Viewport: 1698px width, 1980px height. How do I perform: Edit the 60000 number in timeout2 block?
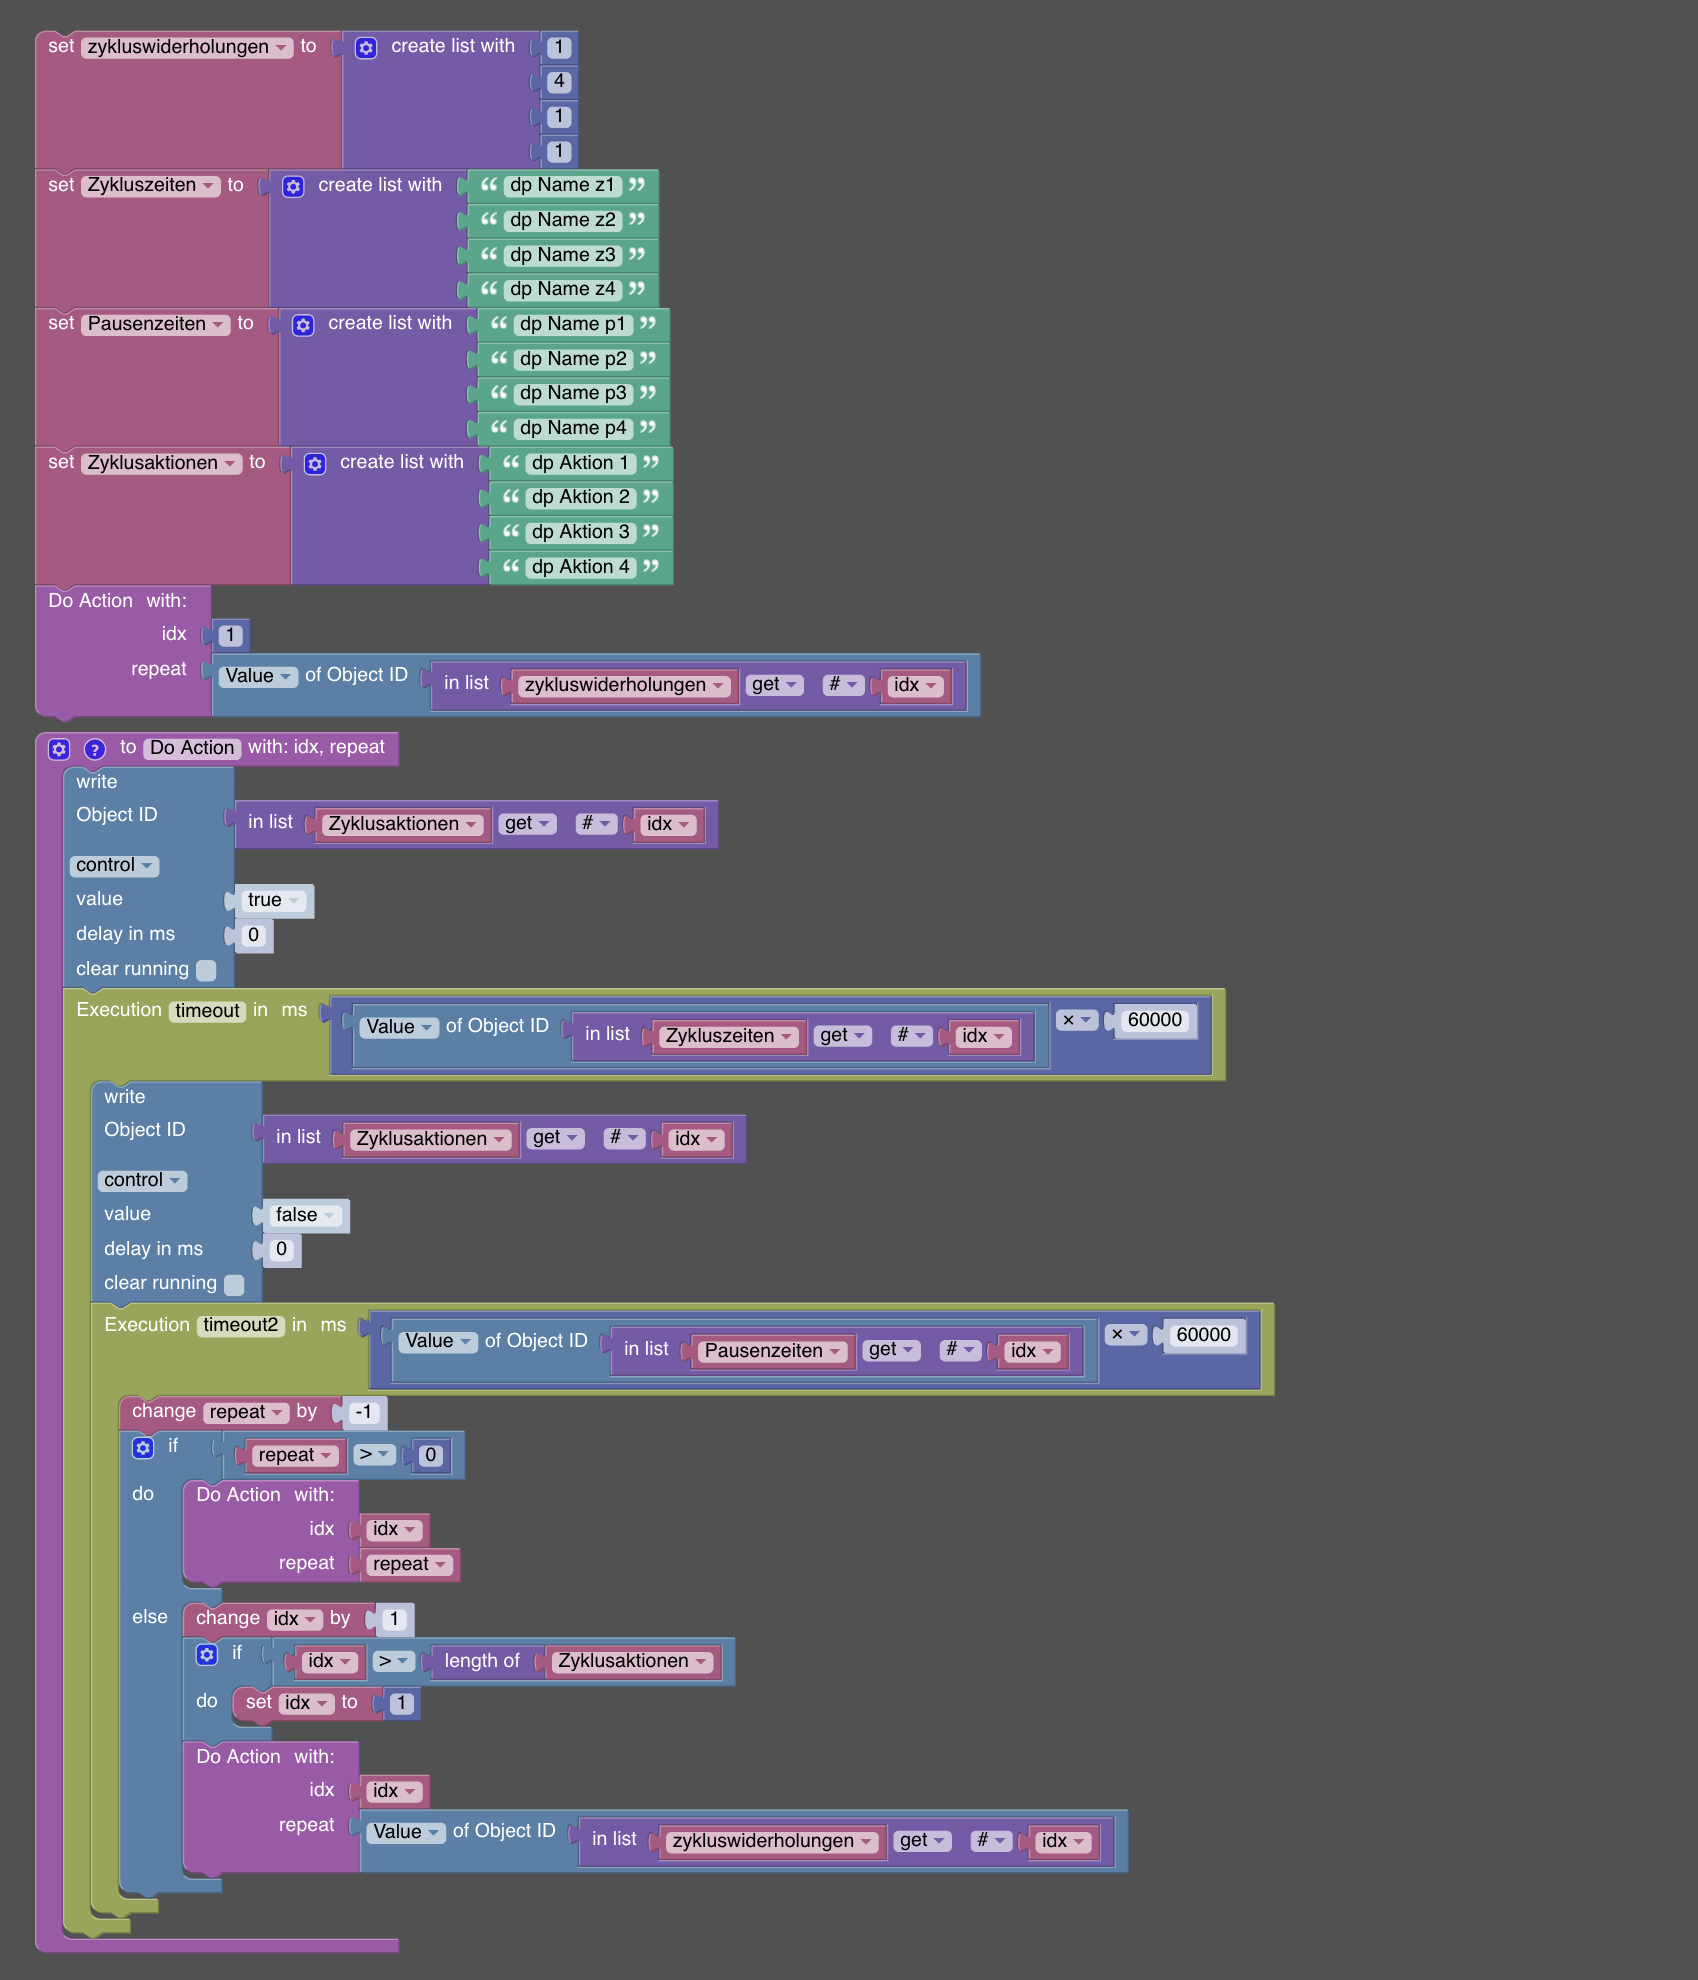1203,1335
